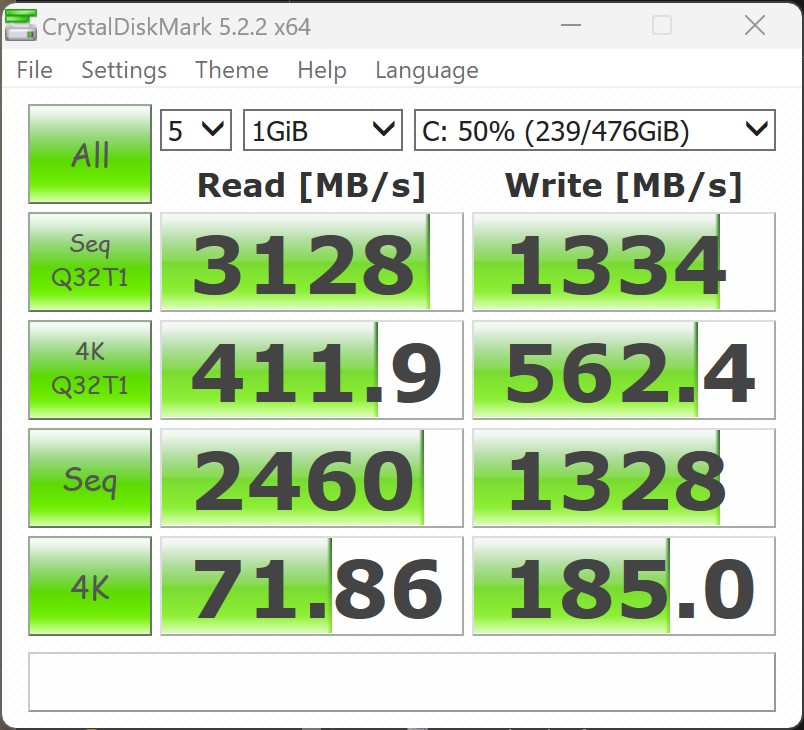Select the 4K Q32T1 write result 562.4
Image resolution: width=804 pixels, height=730 pixels.
pyautogui.click(x=624, y=370)
